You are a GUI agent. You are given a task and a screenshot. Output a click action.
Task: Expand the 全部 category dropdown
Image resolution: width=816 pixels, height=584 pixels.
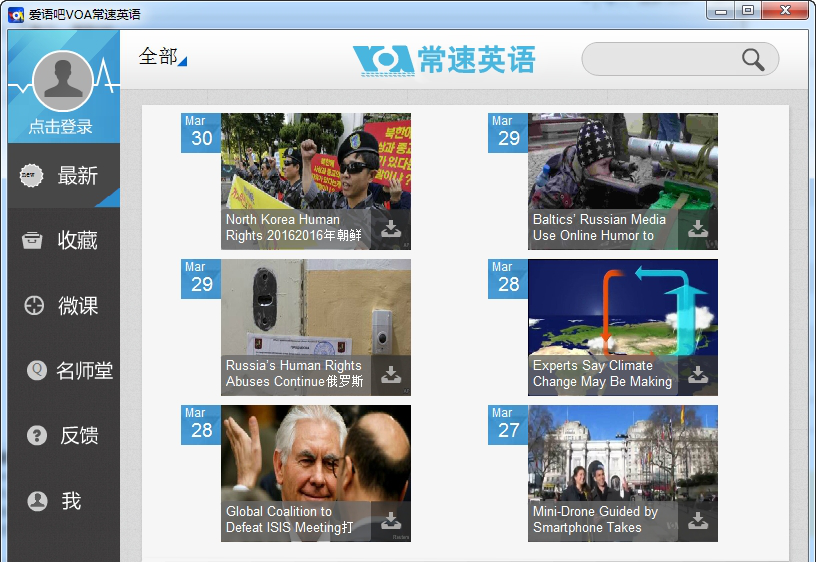pyautogui.click(x=162, y=56)
